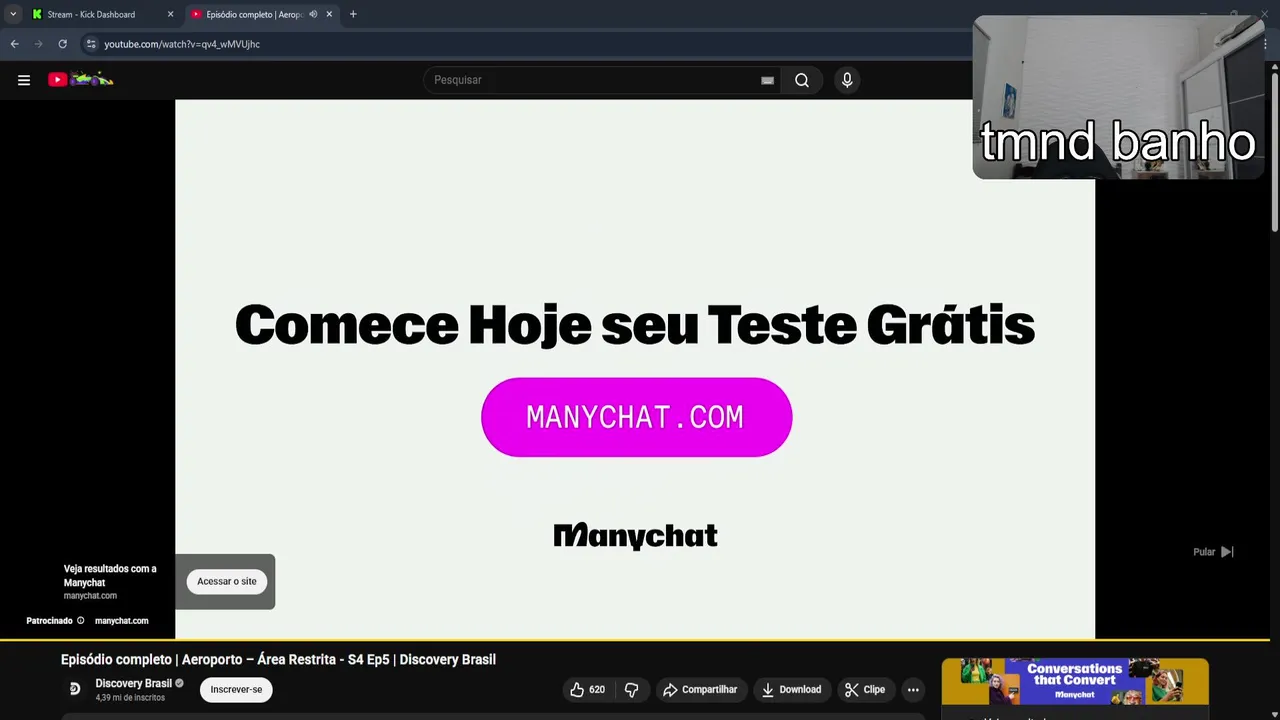The height and width of the screenshot is (720, 1280).
Task: Expand the tab search dropdown arrow
Action: 12,14
